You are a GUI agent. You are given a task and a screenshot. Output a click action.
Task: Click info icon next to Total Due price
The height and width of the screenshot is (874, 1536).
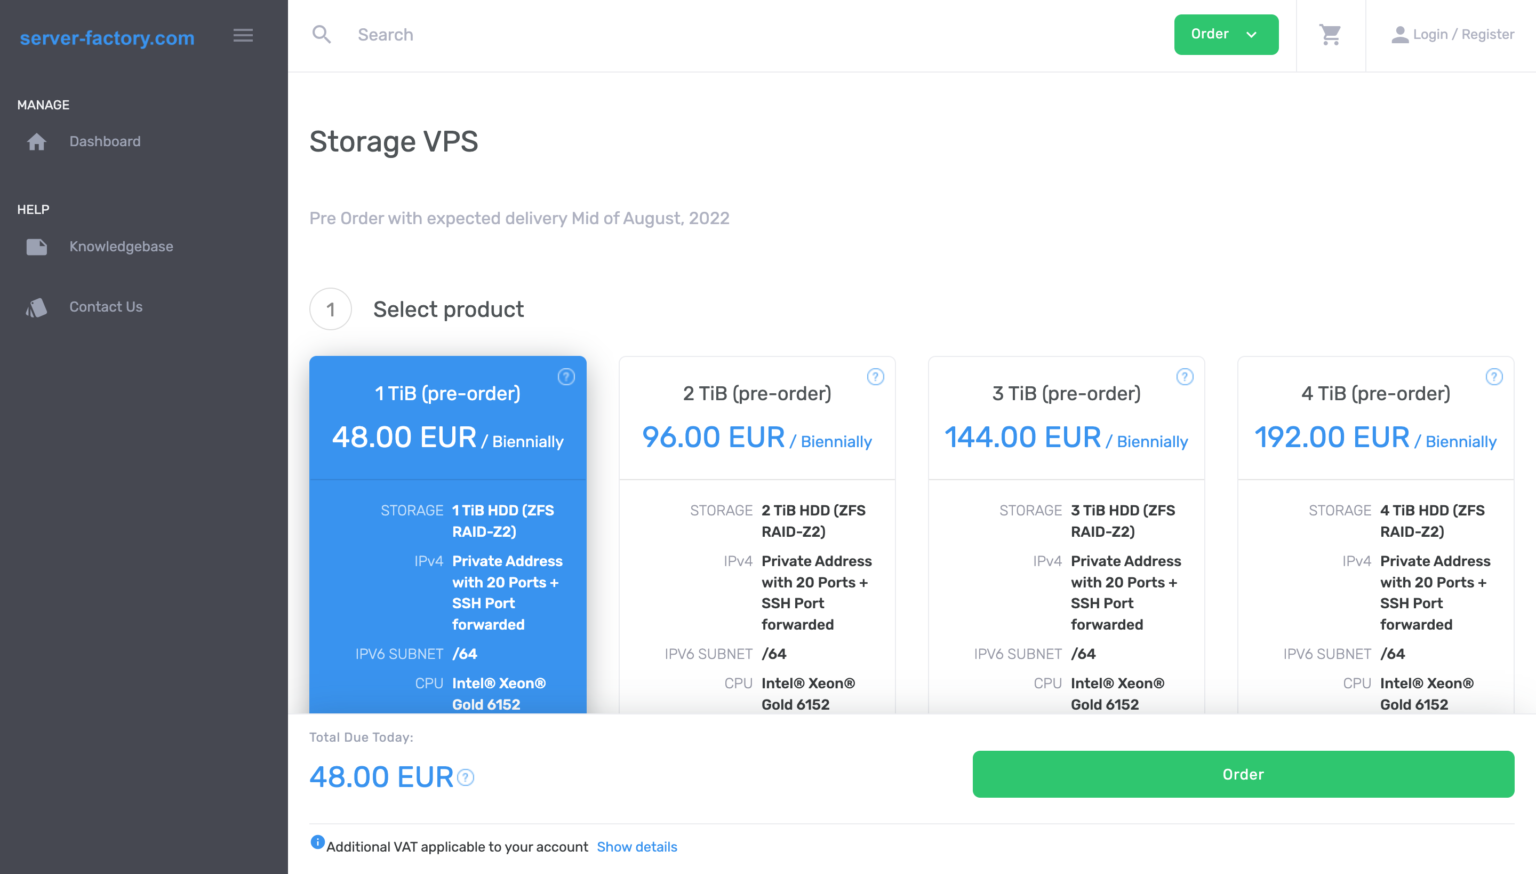[x=465, y=777]
